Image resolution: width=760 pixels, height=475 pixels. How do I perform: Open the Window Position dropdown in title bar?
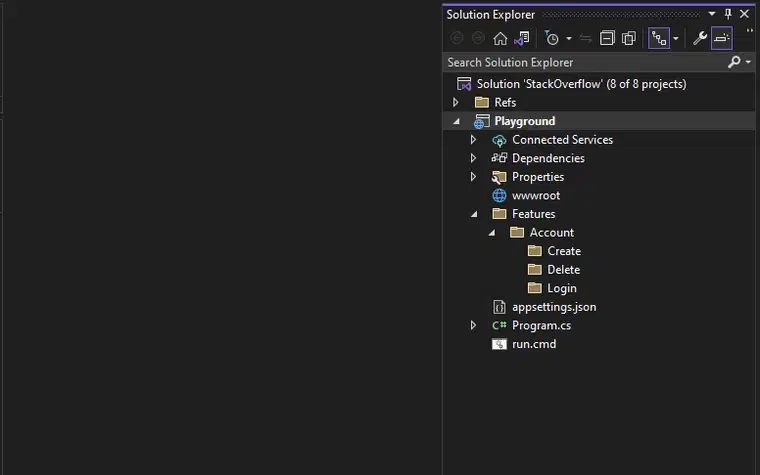pyautogui.click(x=712, y=14)
